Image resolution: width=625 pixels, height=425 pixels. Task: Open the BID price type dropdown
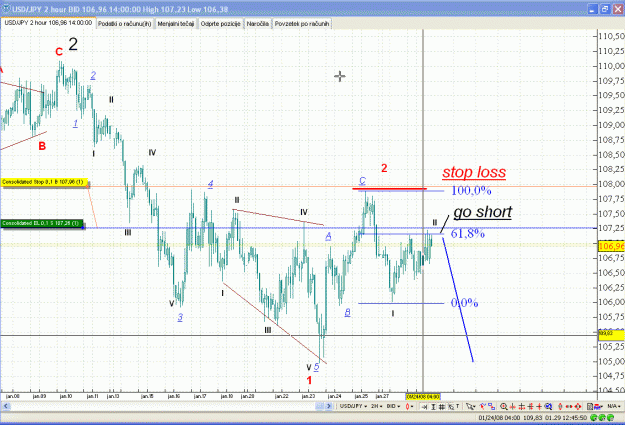click(x=393, y=406)
